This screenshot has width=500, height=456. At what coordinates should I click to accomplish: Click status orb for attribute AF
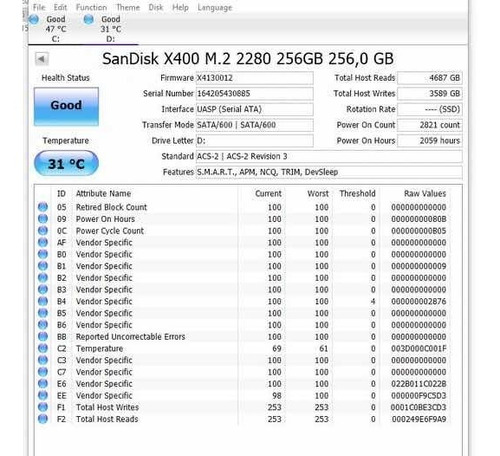pyautogui.click(x=43, y=242)
